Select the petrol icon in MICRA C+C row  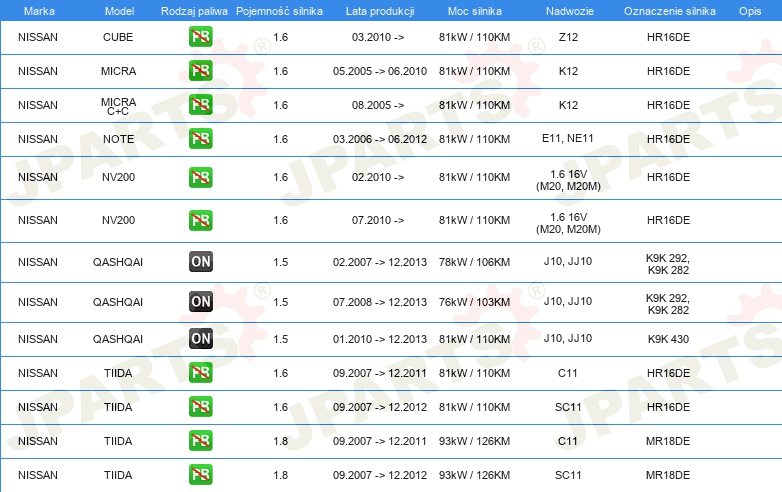pyautogui.click(x=200, y=105)
